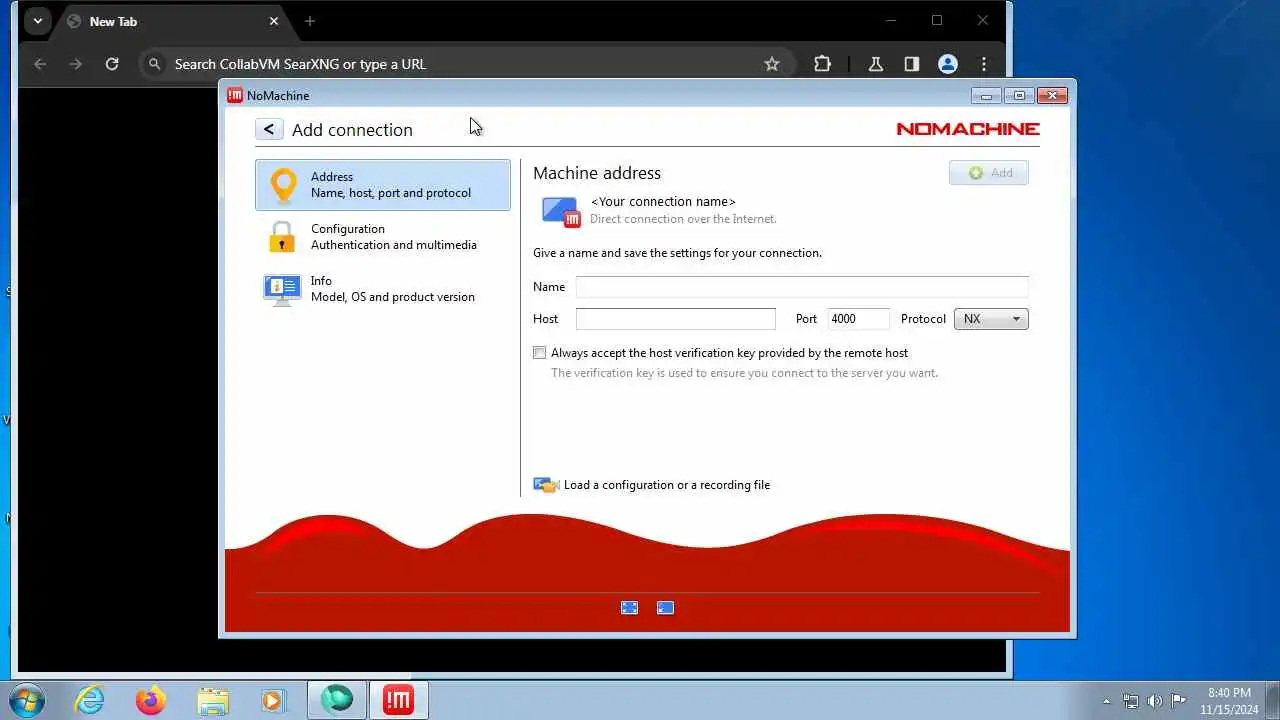Click the disabled Add button
Screen dimensions: 1280x720
coord(989,173)
